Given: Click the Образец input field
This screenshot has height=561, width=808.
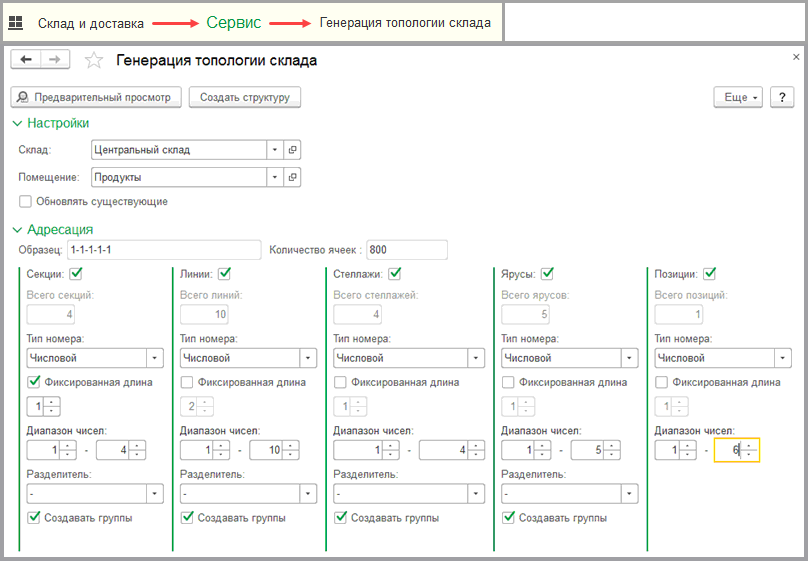Looking at the screenshot, I should pos(163,249).
